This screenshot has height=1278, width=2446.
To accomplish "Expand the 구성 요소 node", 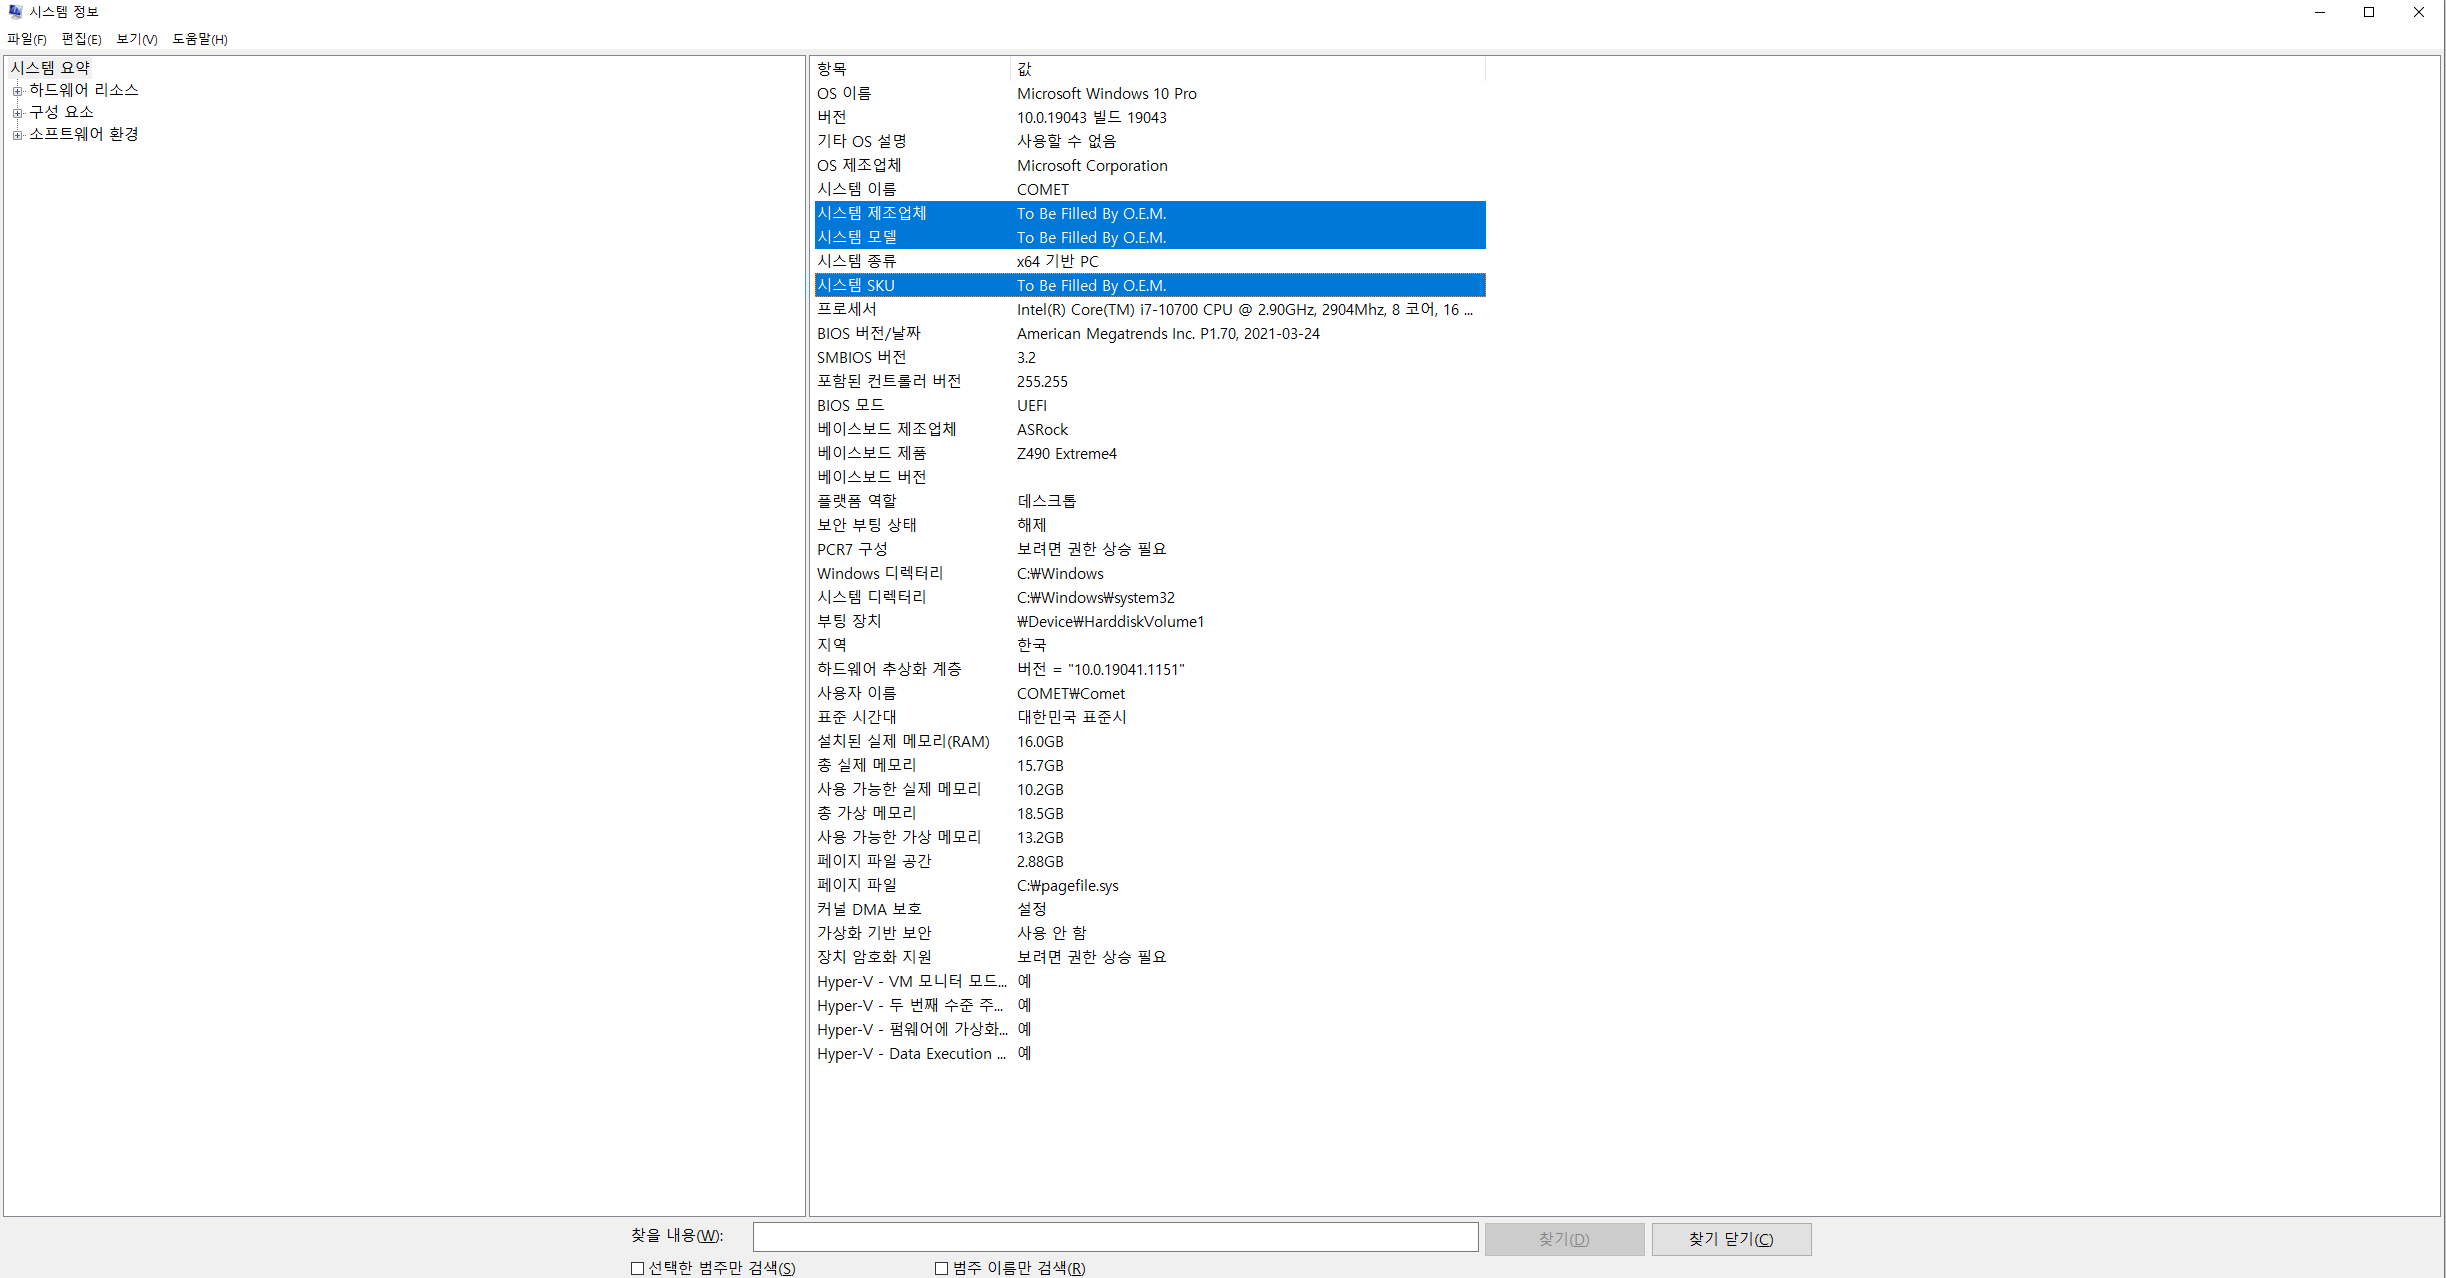I will pos(17,113).
